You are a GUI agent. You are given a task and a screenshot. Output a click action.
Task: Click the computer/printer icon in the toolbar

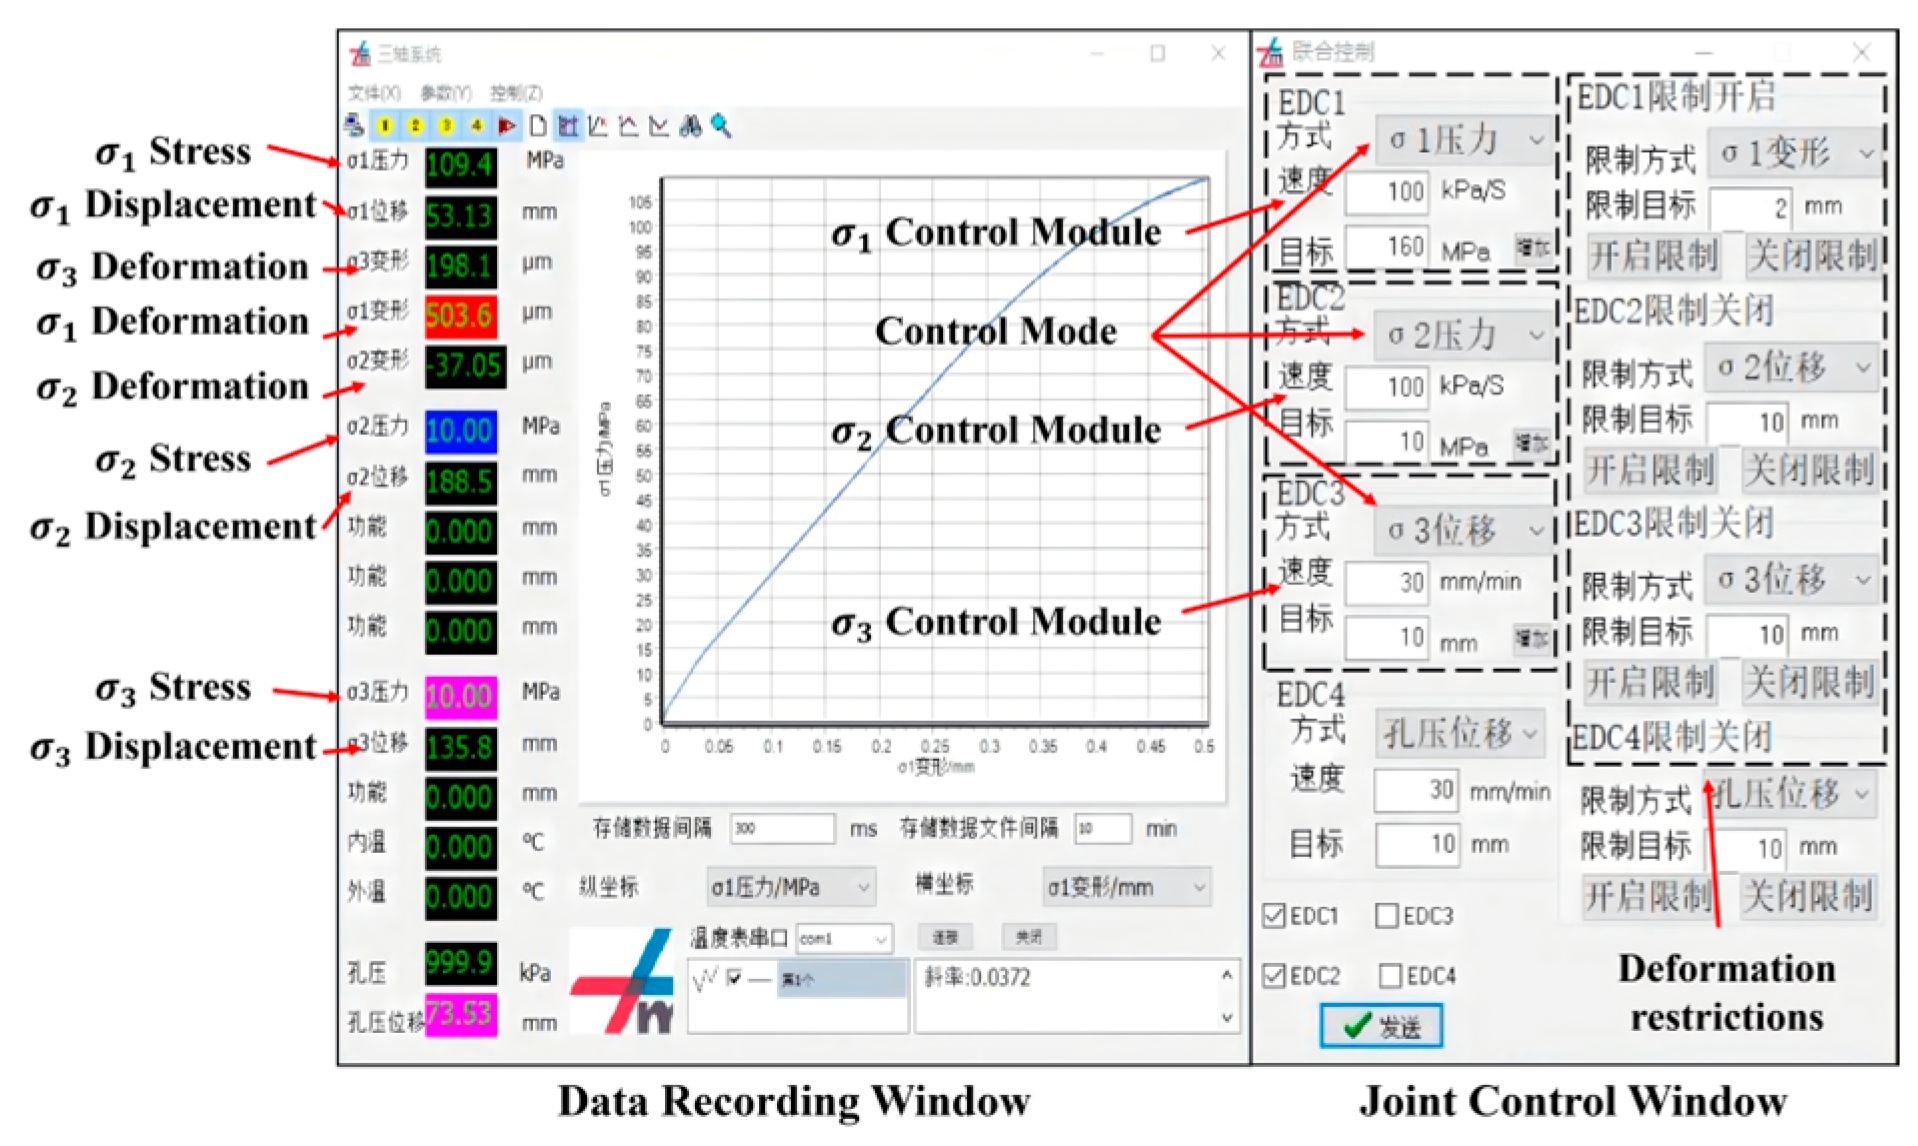[354, 125]
